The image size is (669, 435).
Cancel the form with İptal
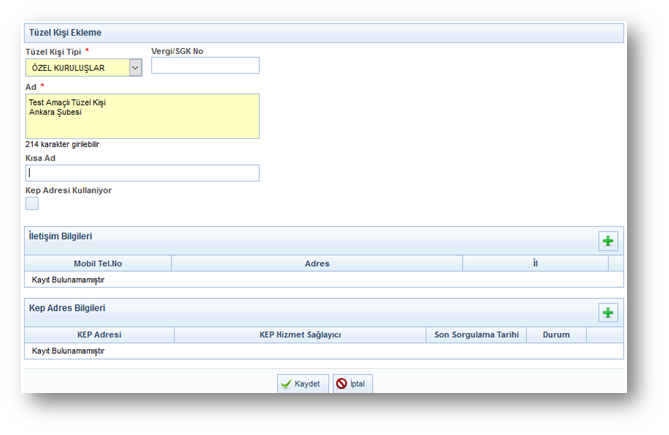tap(352, 384)
